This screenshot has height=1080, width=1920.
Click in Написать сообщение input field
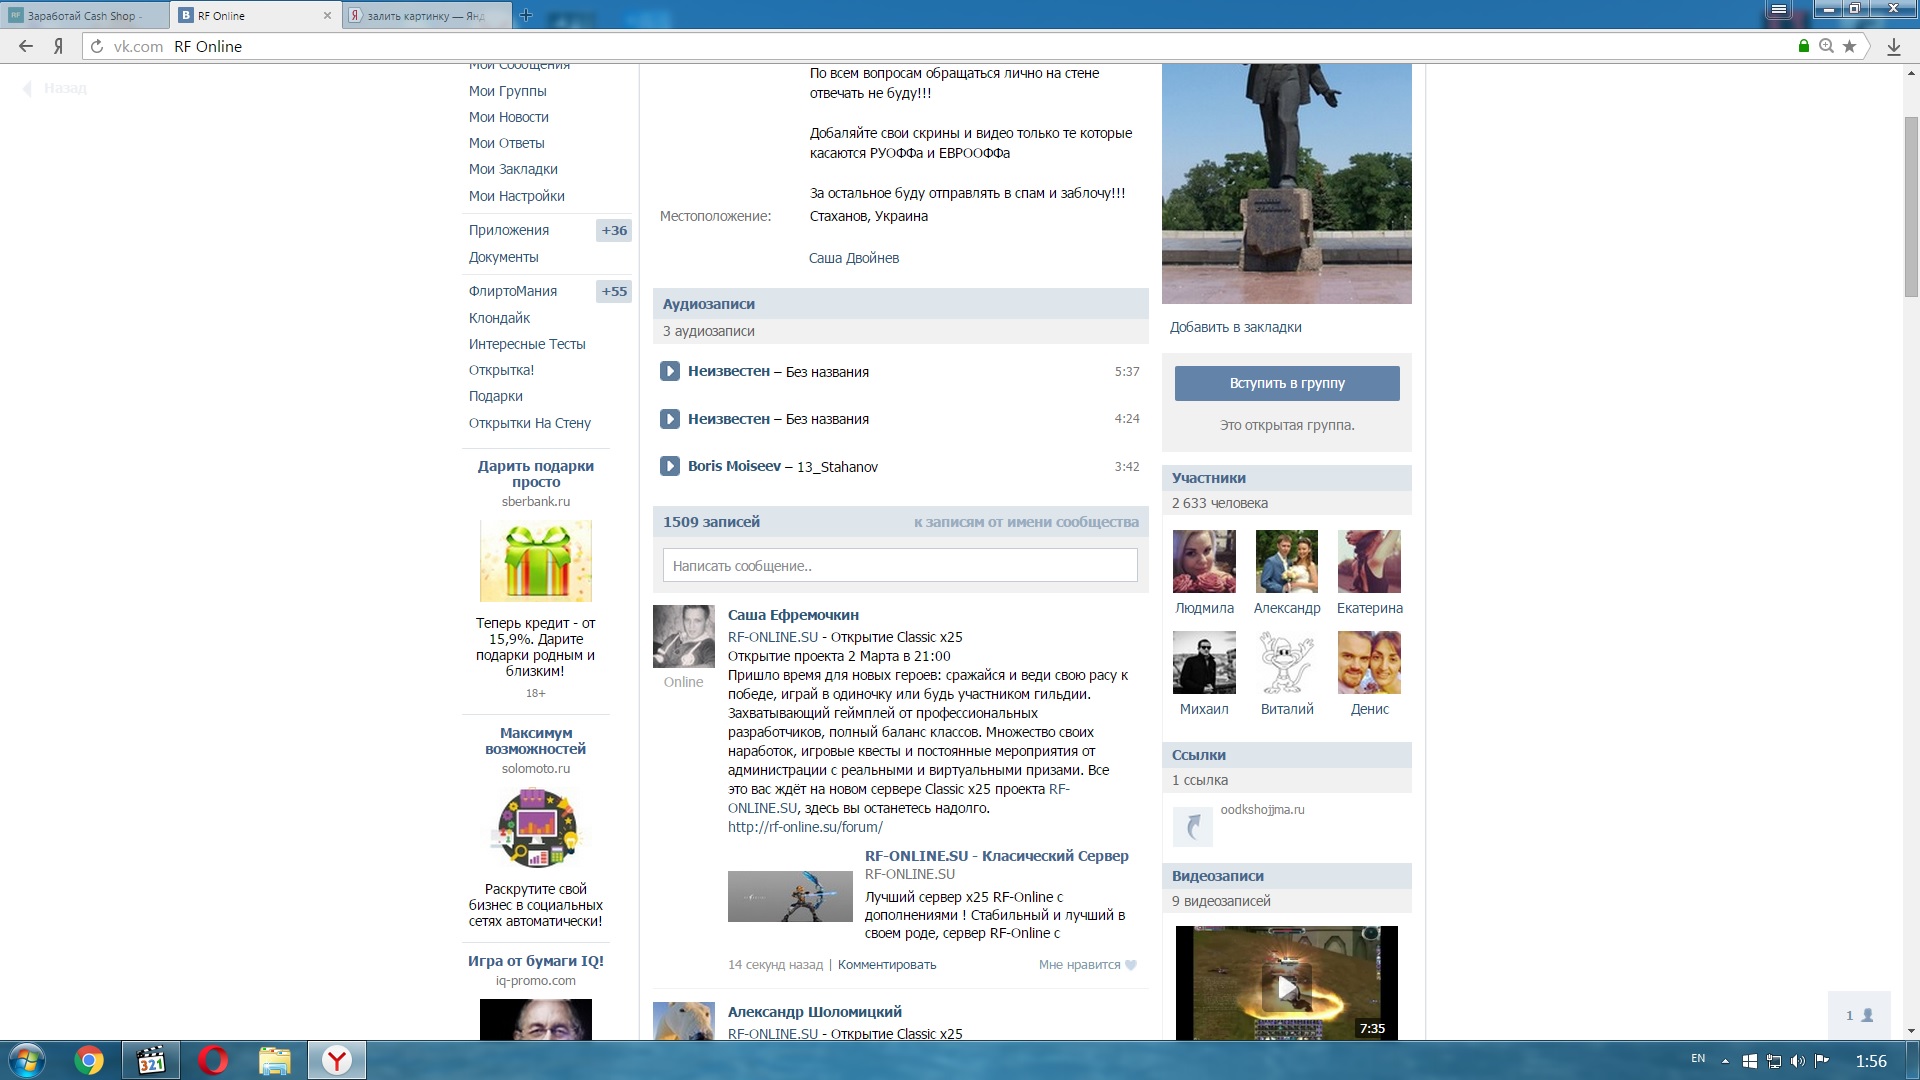point(900,565)
